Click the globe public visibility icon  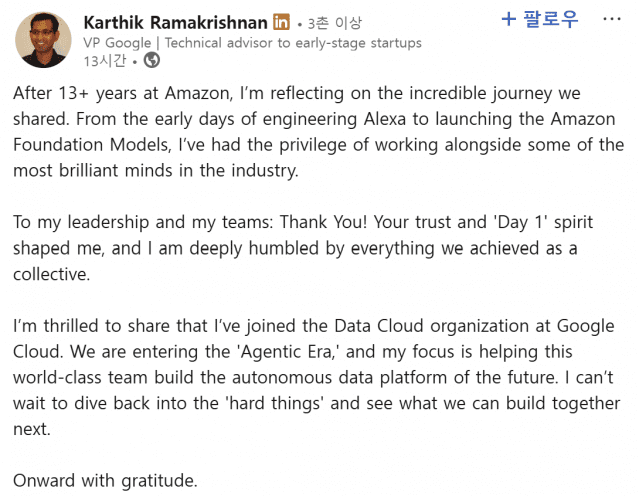click(152, 61)
